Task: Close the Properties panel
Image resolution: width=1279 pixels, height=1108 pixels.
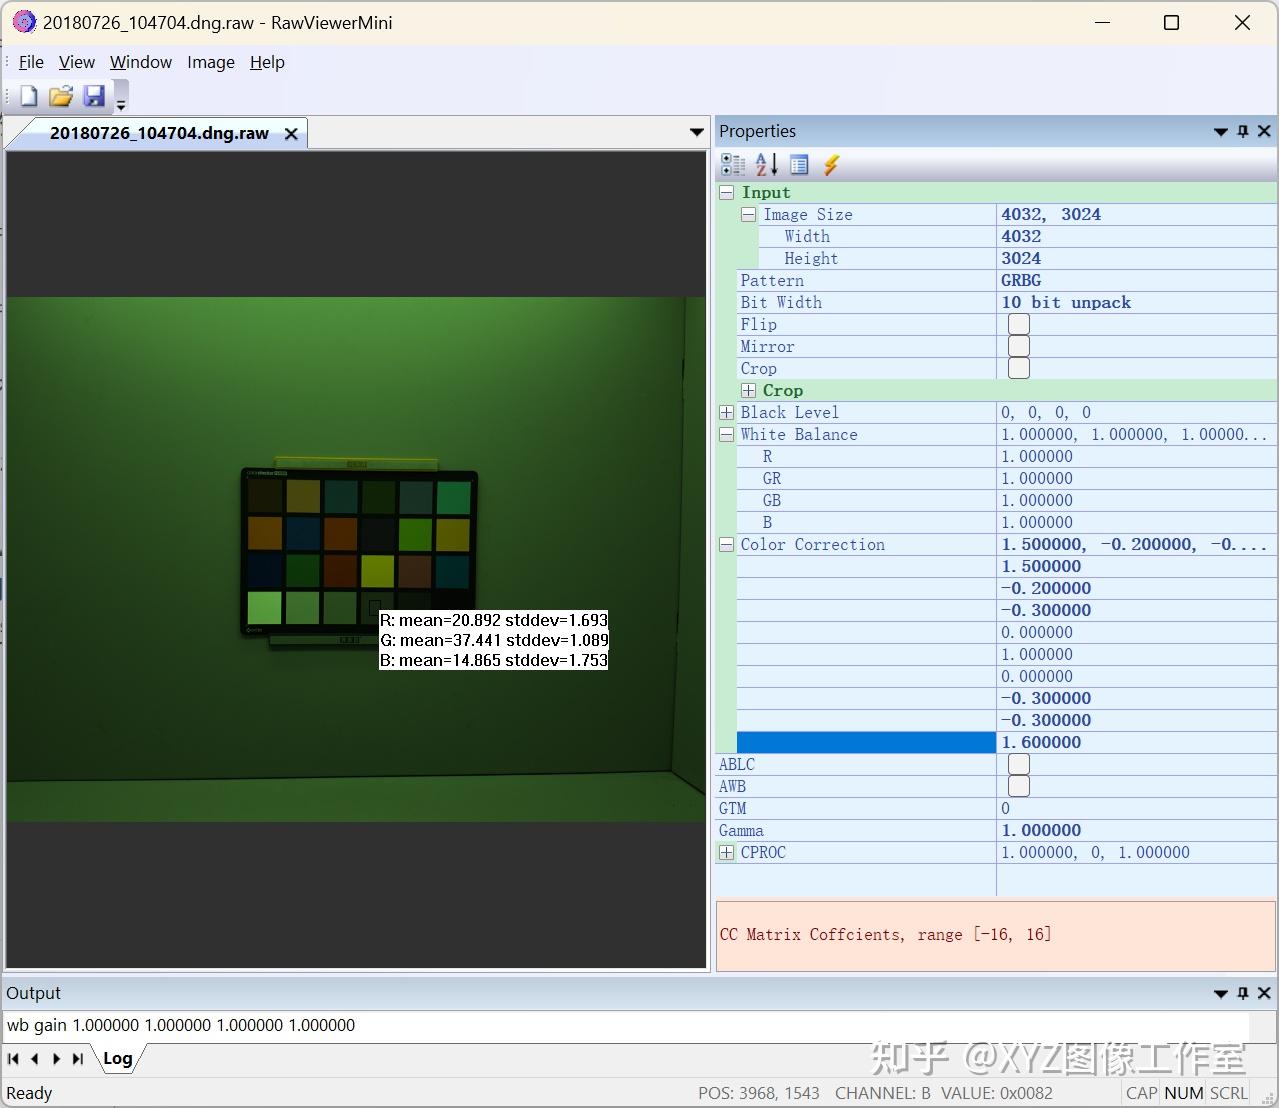Action: tap(1264, 131)
